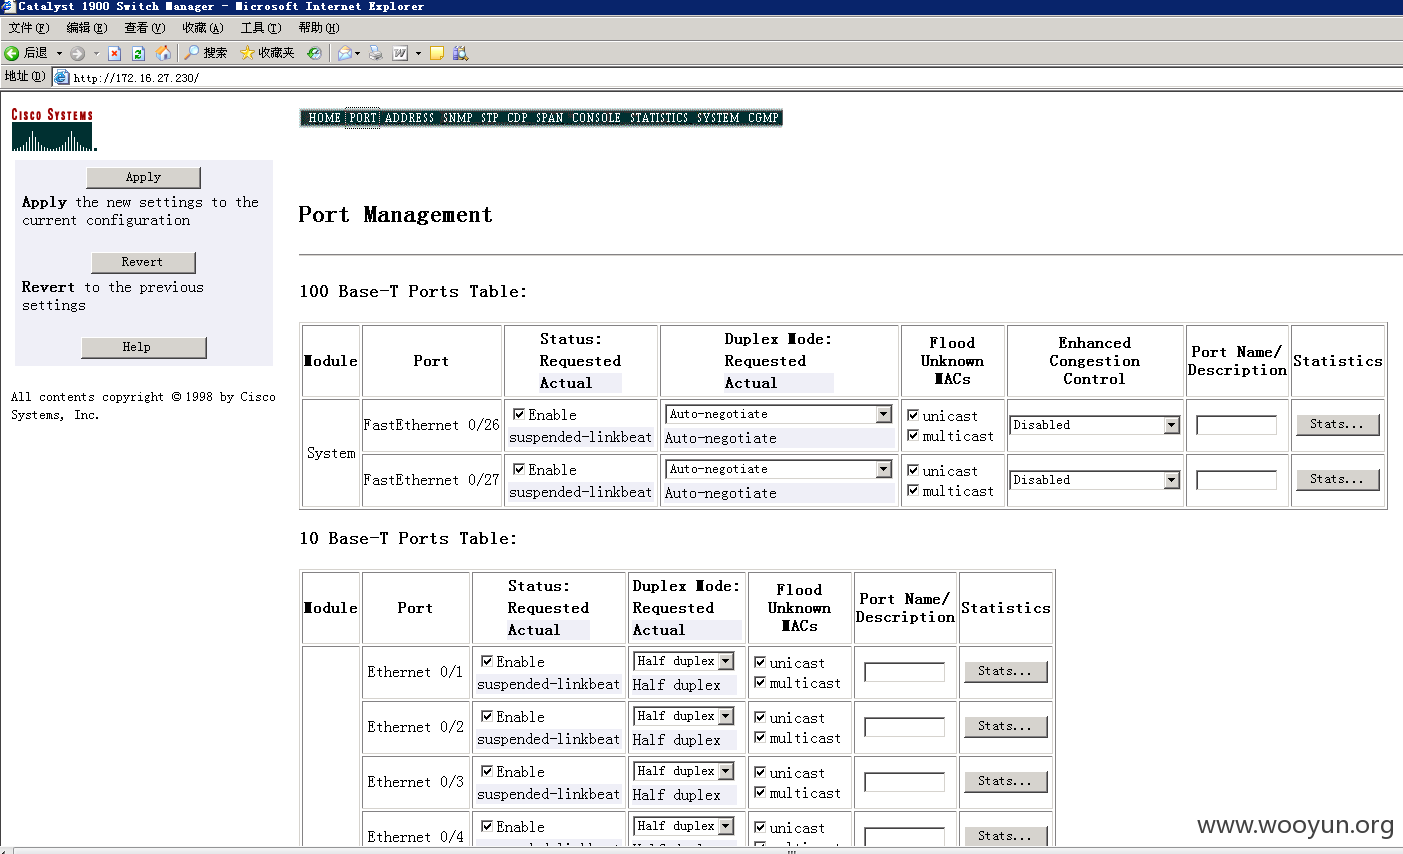Screen dimensions: 1403x854
Task: Click the Apply settings button
Action: click(143, 177)
